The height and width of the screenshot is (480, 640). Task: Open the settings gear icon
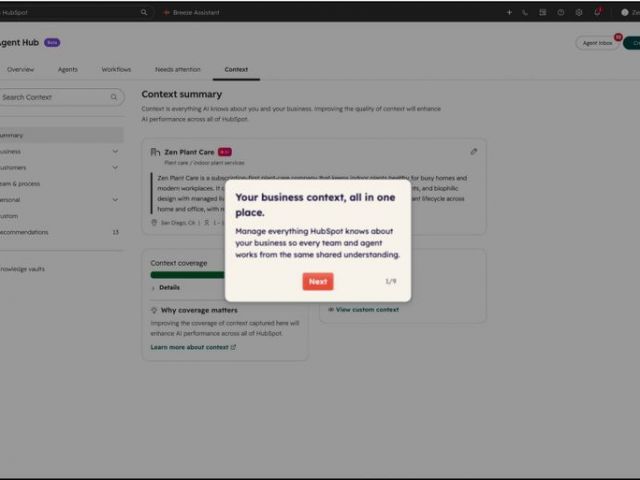point(579,13)
